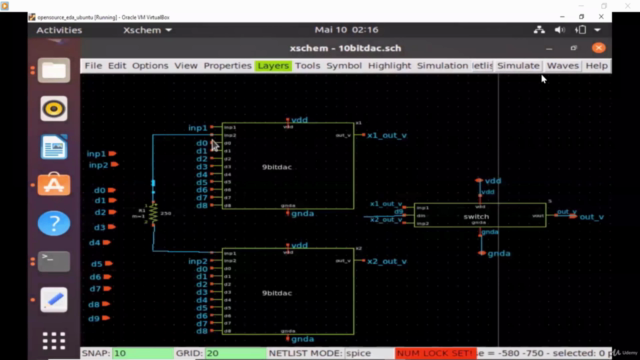
Task: Close the xschem window
Action: coord(598,48)
